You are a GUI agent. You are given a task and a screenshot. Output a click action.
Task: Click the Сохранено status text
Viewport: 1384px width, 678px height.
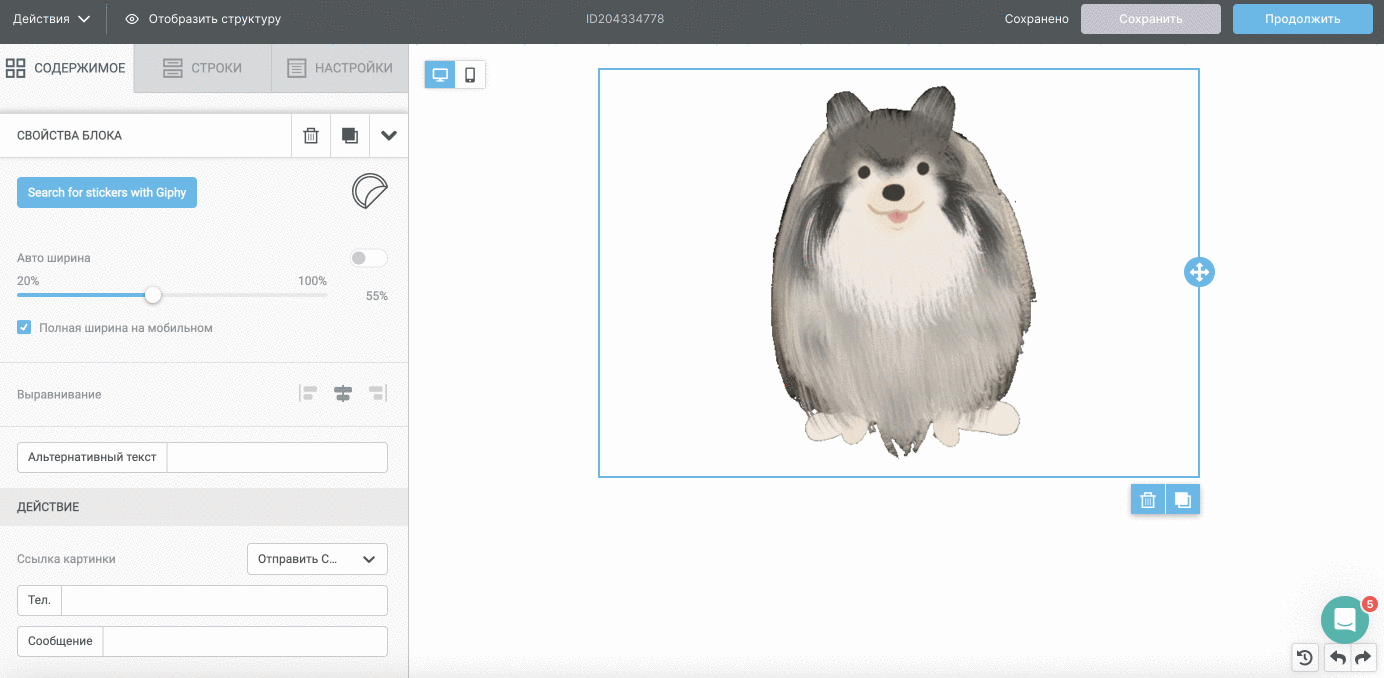[x=1036, y=19]
